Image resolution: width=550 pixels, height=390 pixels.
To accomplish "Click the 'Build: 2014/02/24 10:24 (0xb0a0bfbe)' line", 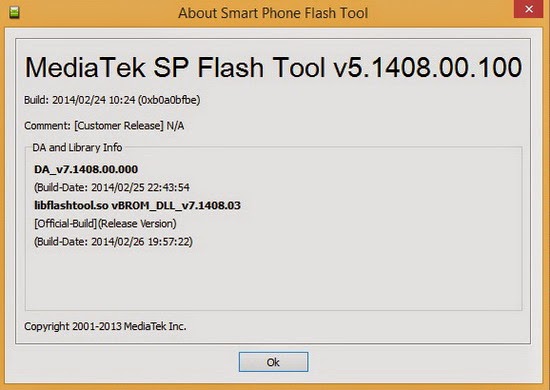I will [112, 100].
